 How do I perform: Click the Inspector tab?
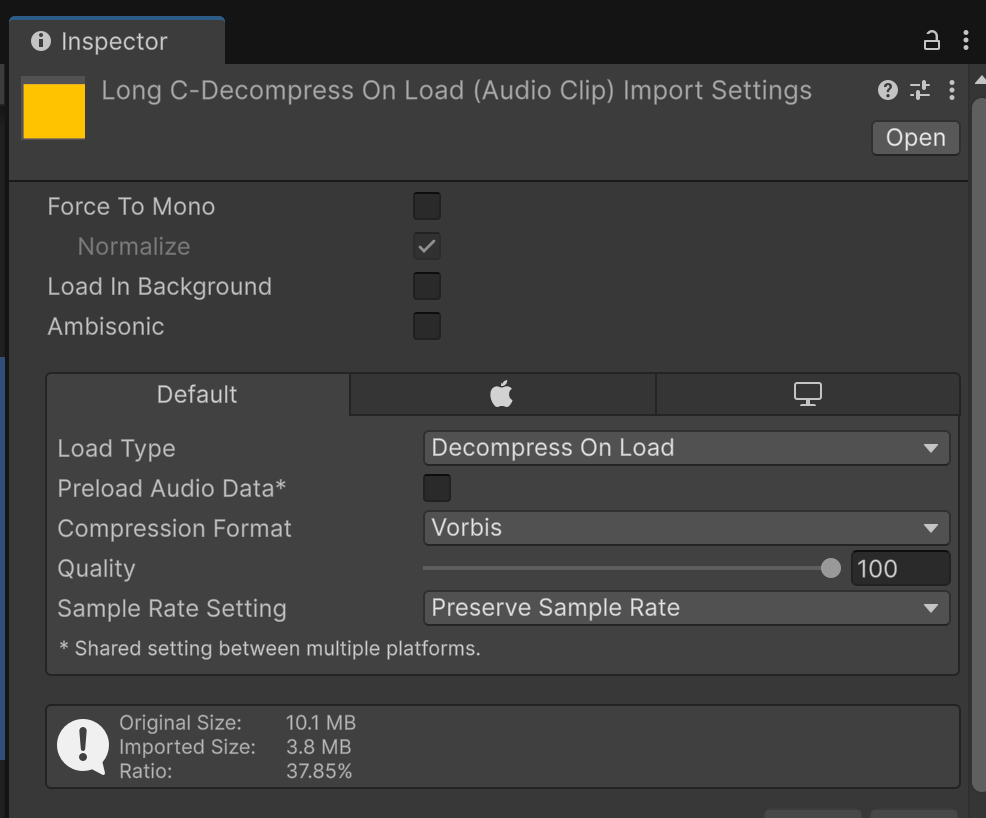click(x=115, y=42)
